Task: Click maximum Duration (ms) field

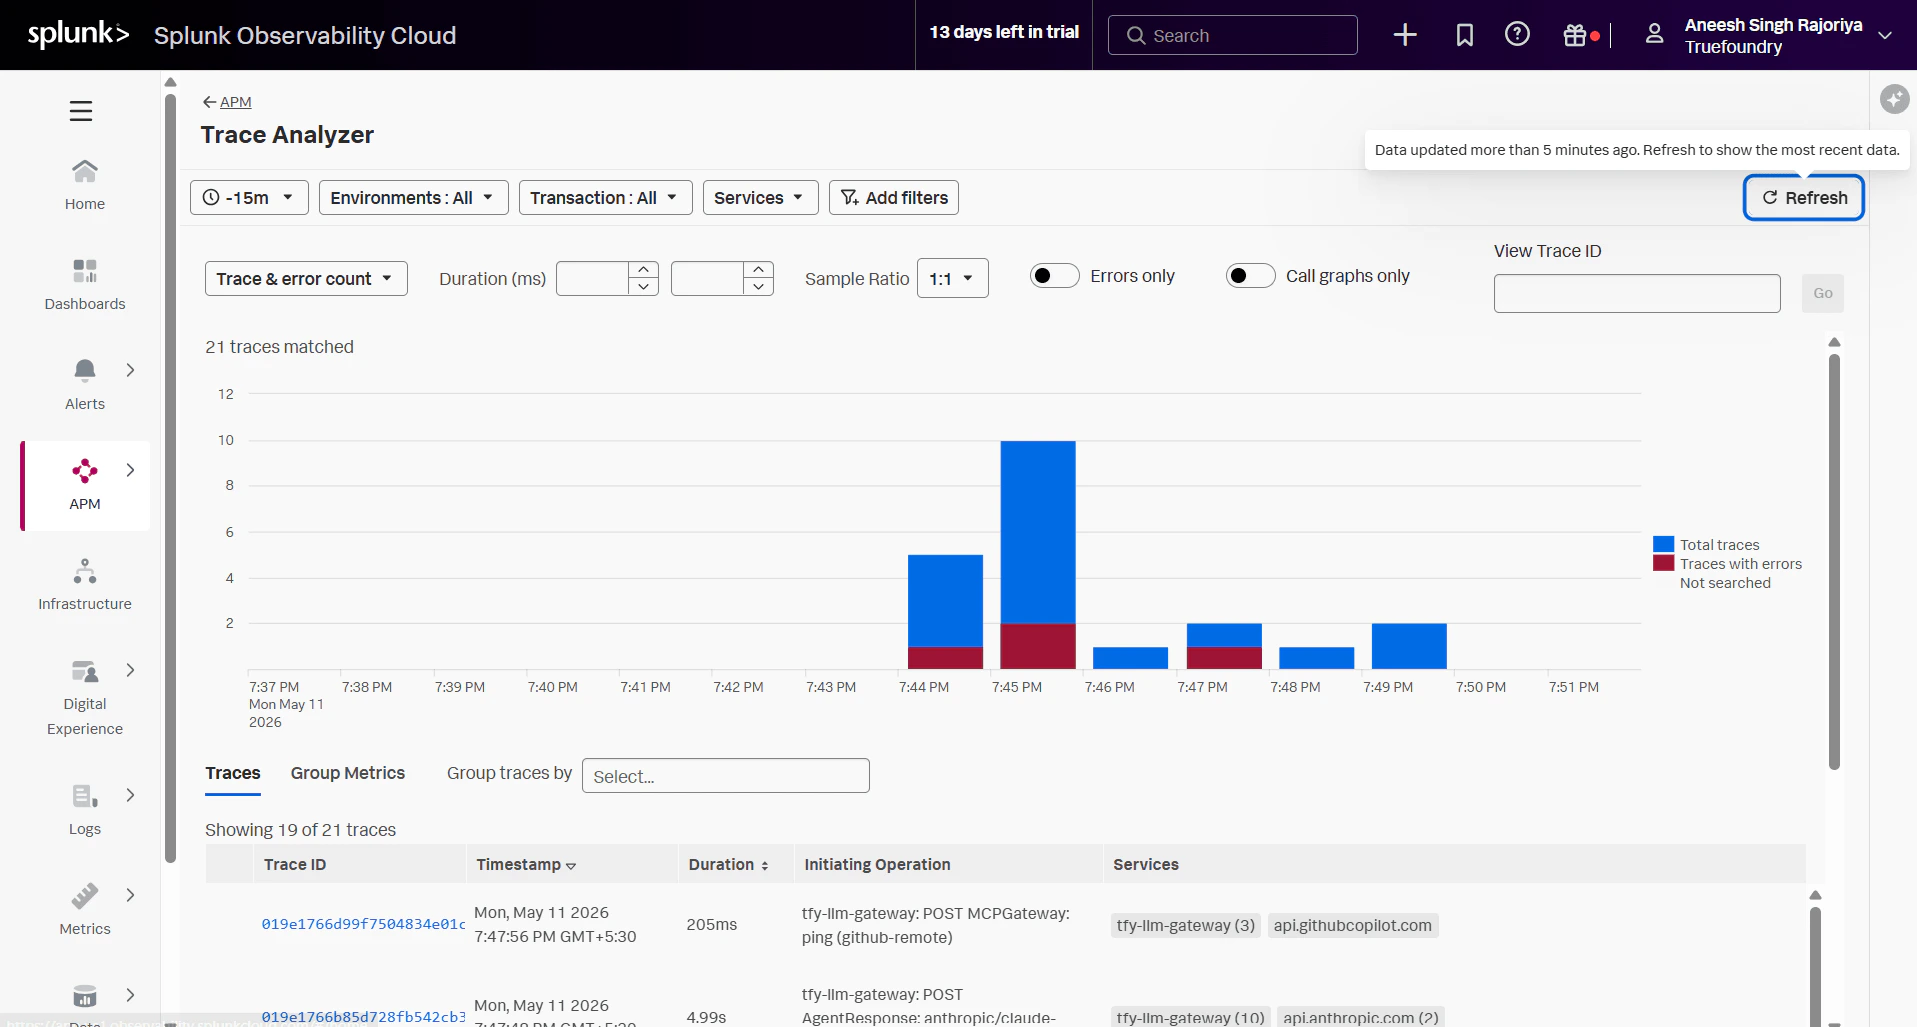Action: (708, 279)
